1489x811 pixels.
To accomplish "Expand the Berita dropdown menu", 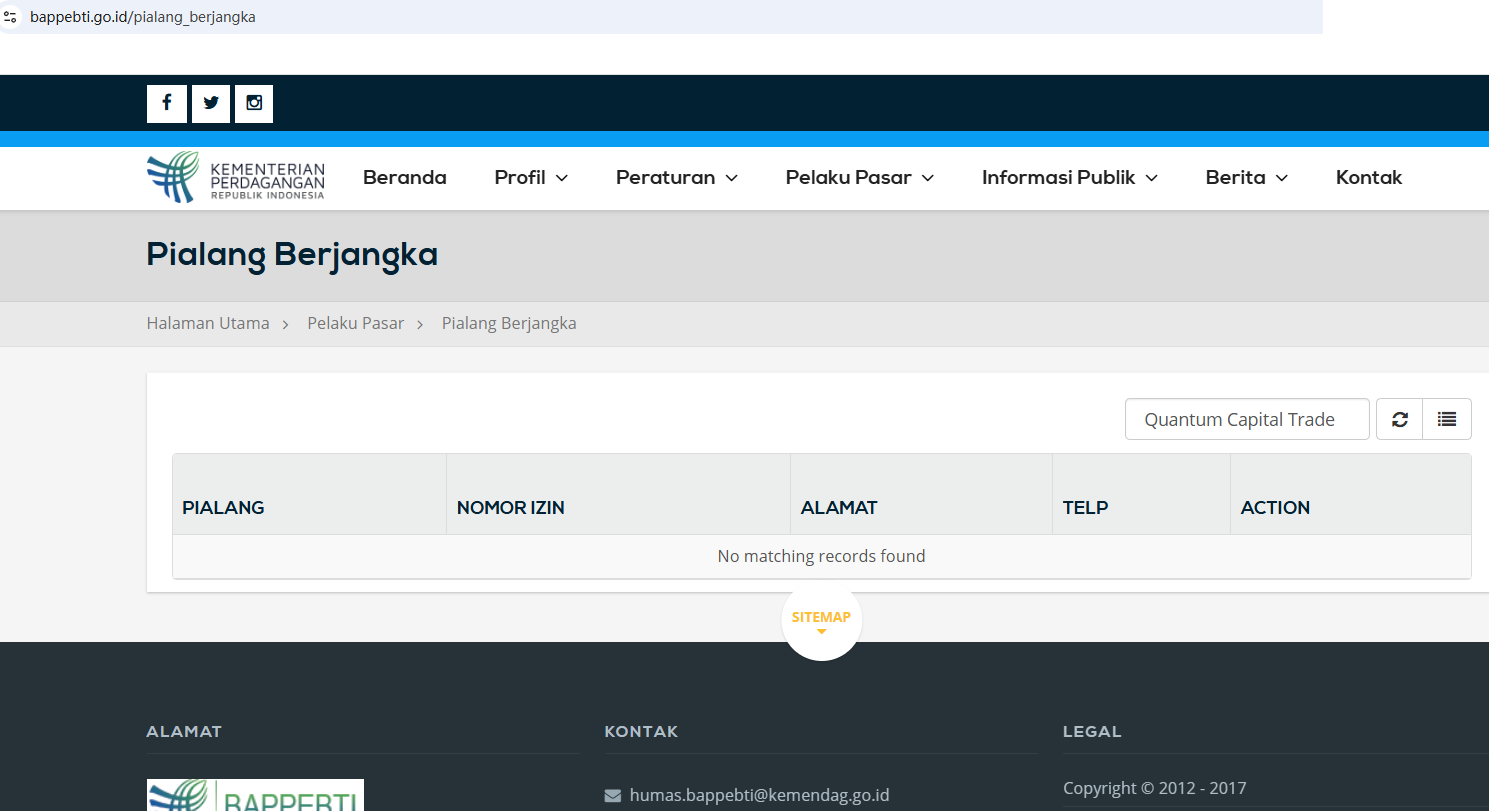I will [x=1247, y=177].
